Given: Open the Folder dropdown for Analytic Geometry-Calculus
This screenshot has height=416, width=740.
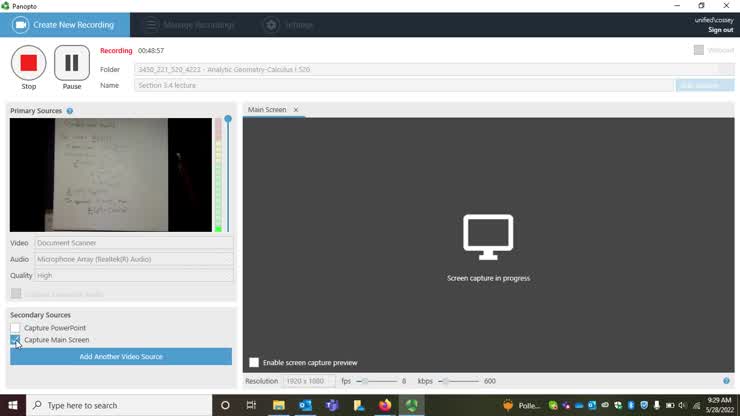Looking at the screenshot, I should (x=434, y=69).
